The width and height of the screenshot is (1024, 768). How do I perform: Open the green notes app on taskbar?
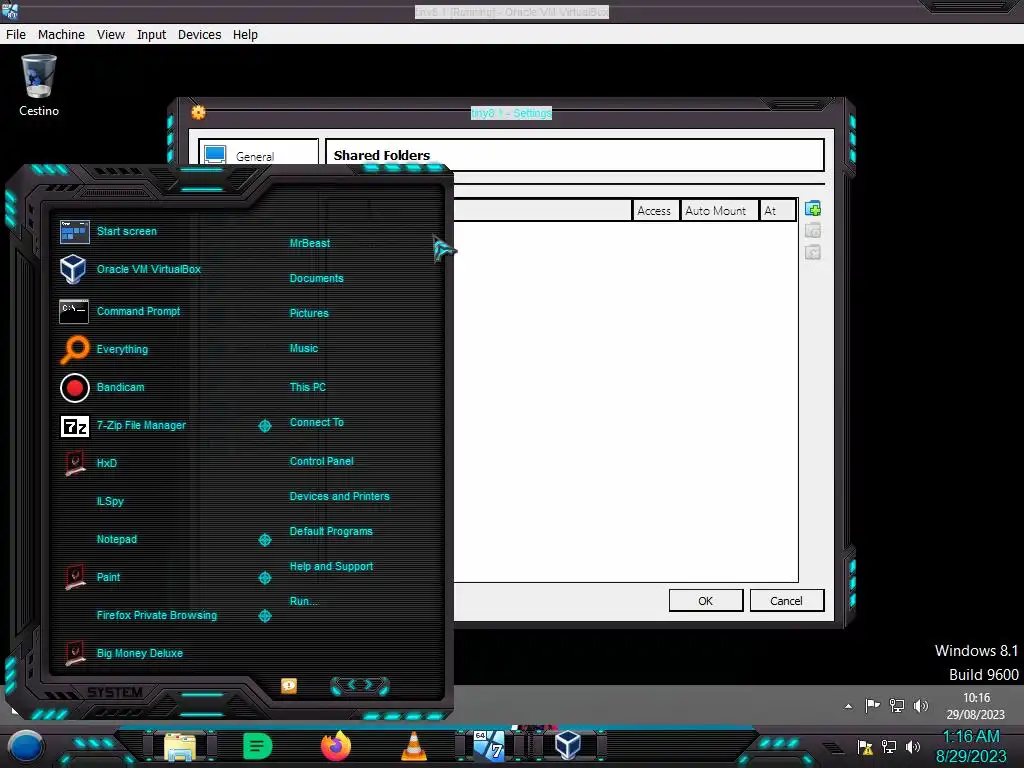coord(257,746)
